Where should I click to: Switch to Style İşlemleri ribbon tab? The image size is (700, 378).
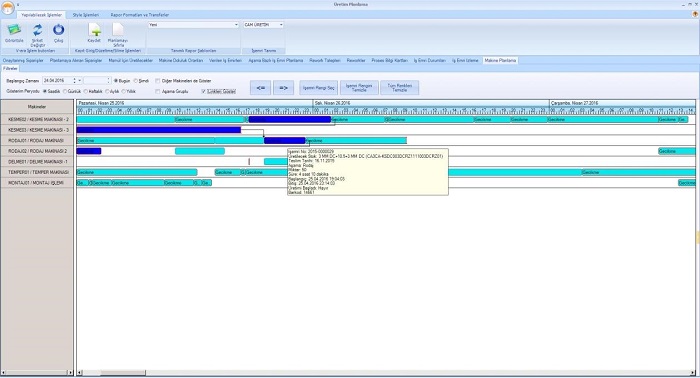pos(86,15)
